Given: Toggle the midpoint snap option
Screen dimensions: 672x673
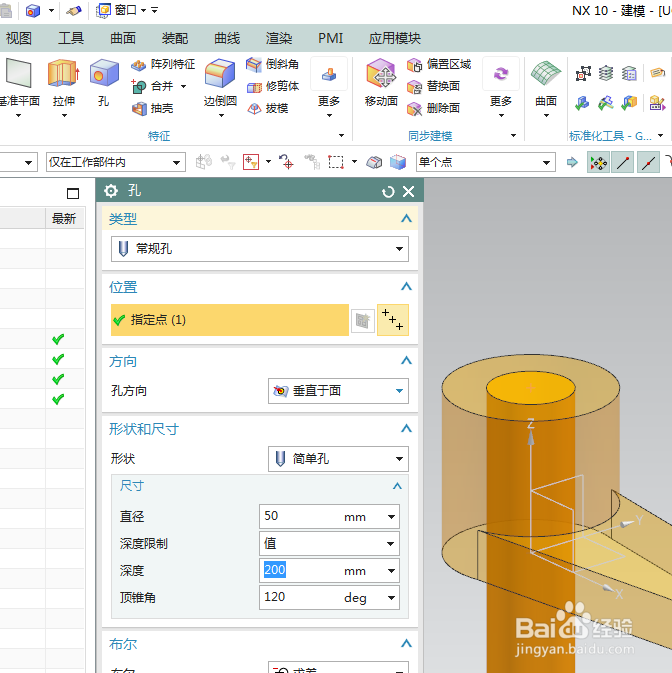Looking at the screenshot, I should (648, 162).
